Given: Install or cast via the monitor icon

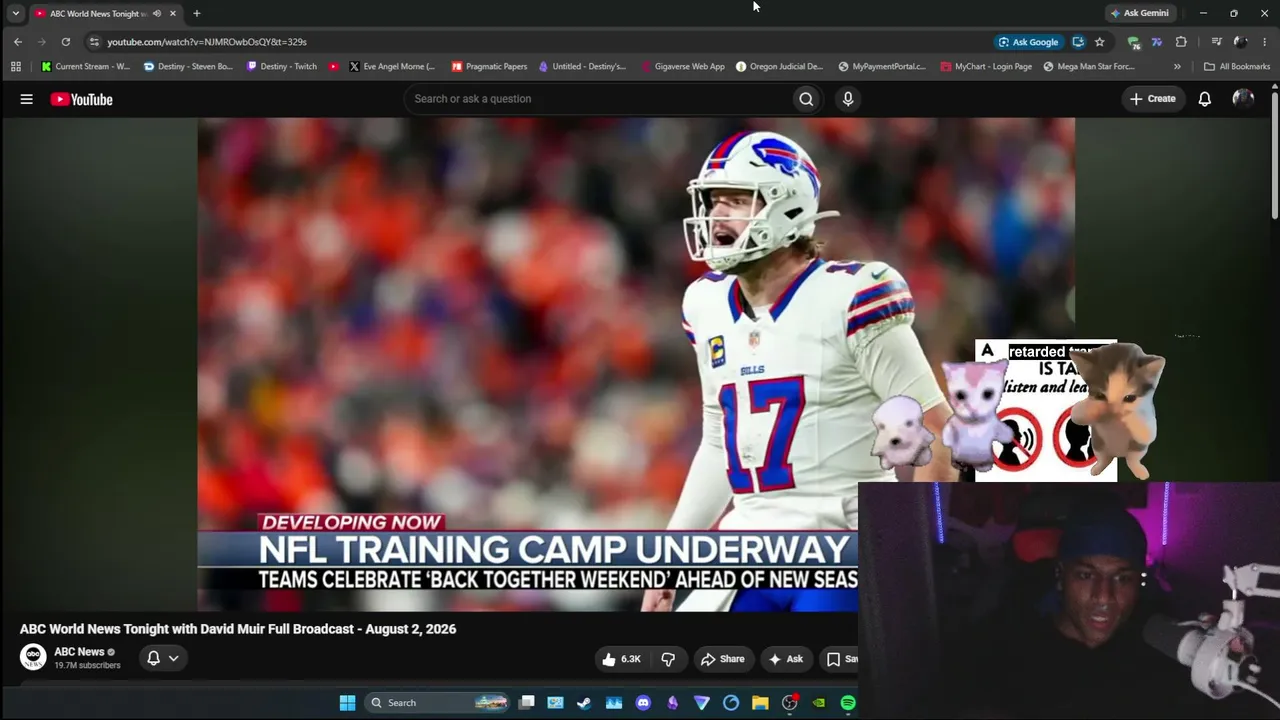Looking at the screenshot, I should point(1078,42).
